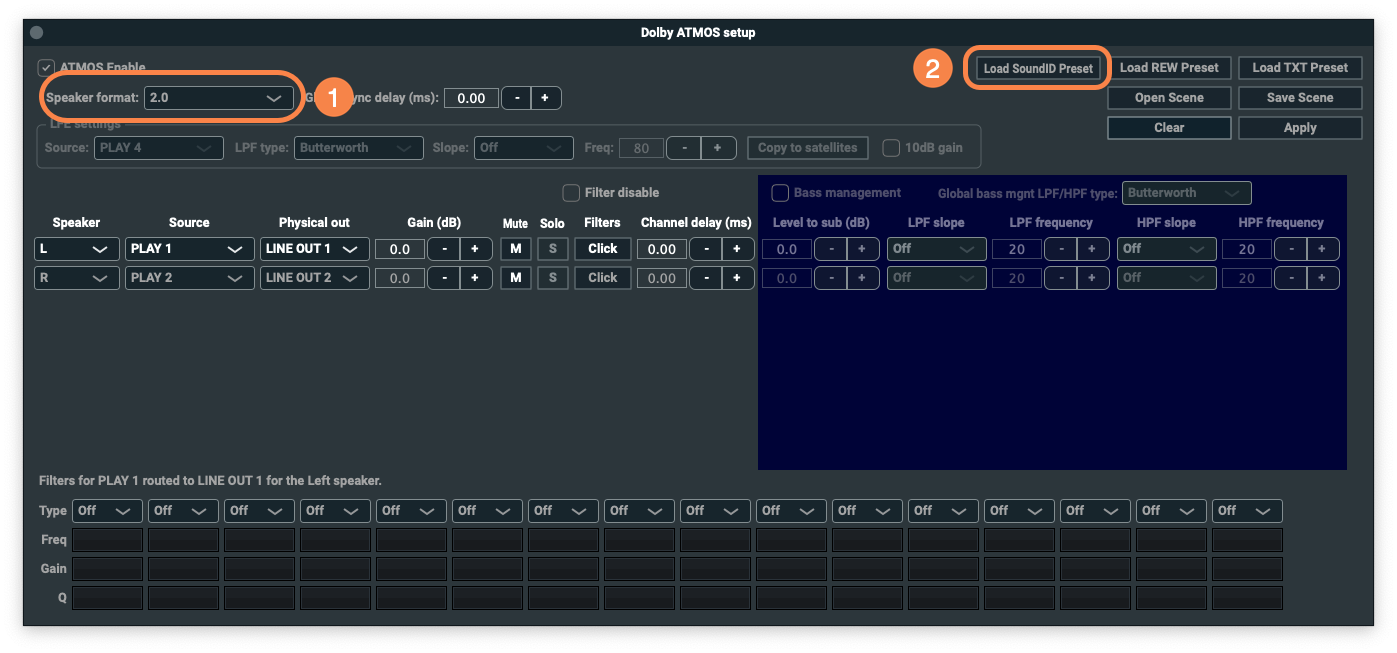
Task: Open LPF slope dropdown in first row
Action: pyautogui.click(x=937, y=249)
